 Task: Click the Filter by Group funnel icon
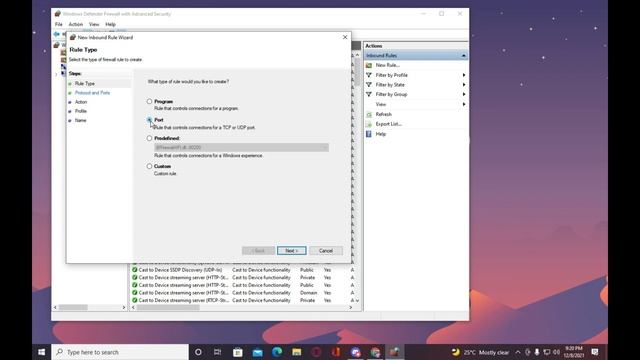(x=369, y=94)
